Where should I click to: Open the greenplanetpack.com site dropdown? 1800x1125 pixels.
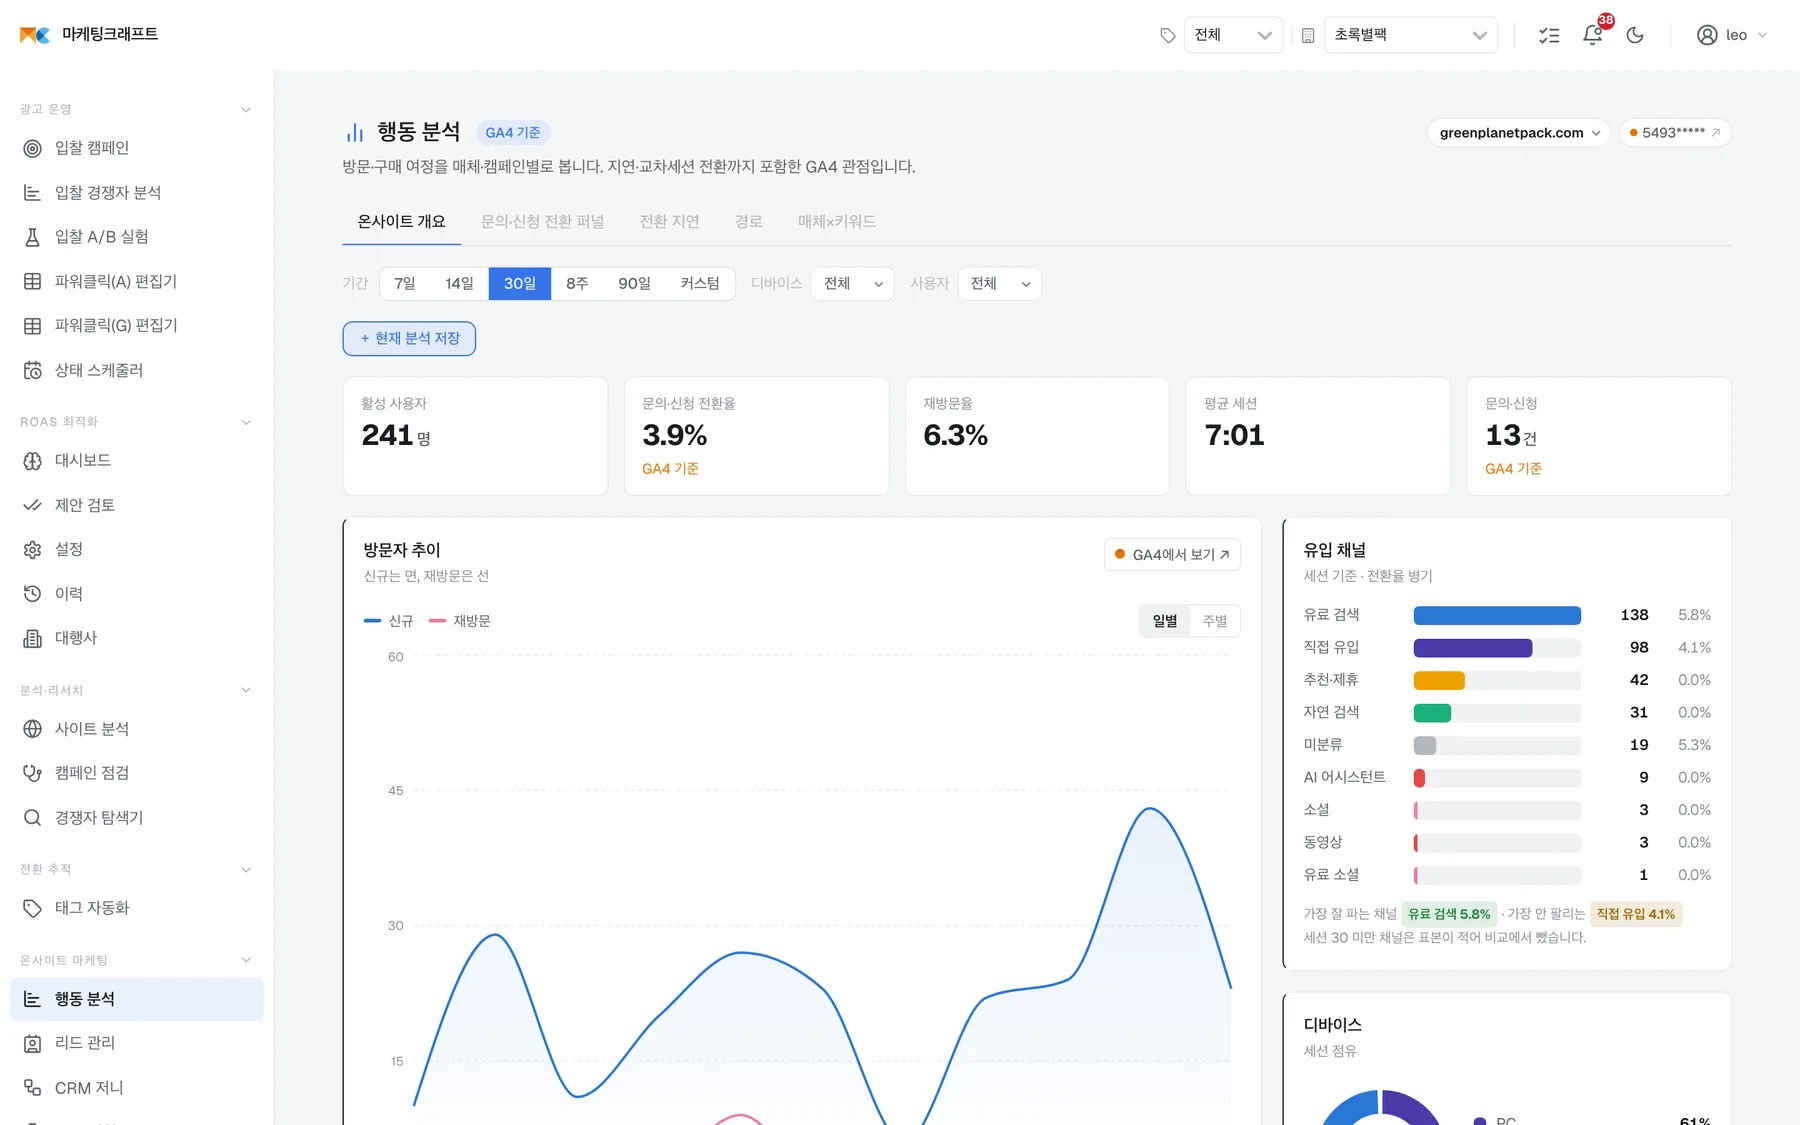[x=1518, y=133]
